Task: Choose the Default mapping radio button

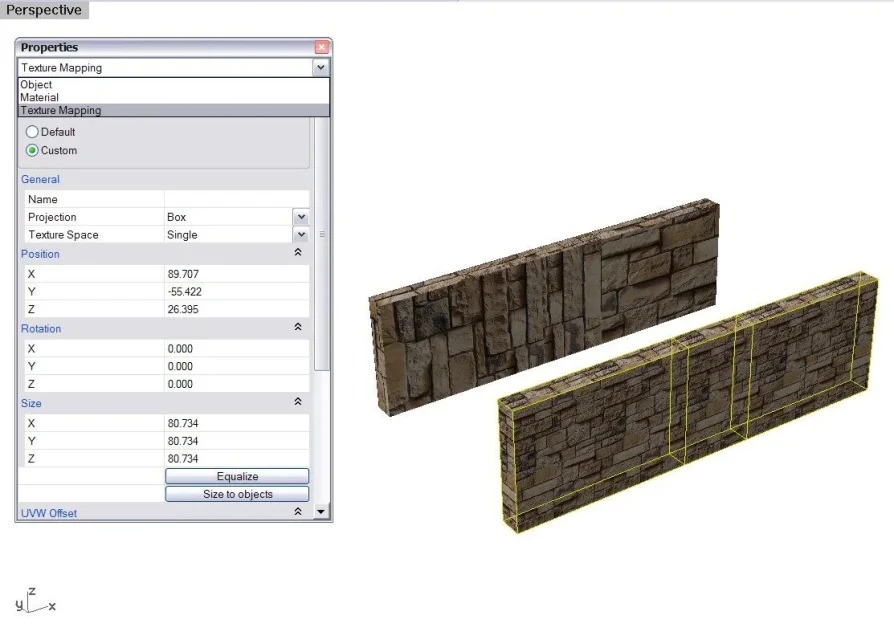Action: 32,132
